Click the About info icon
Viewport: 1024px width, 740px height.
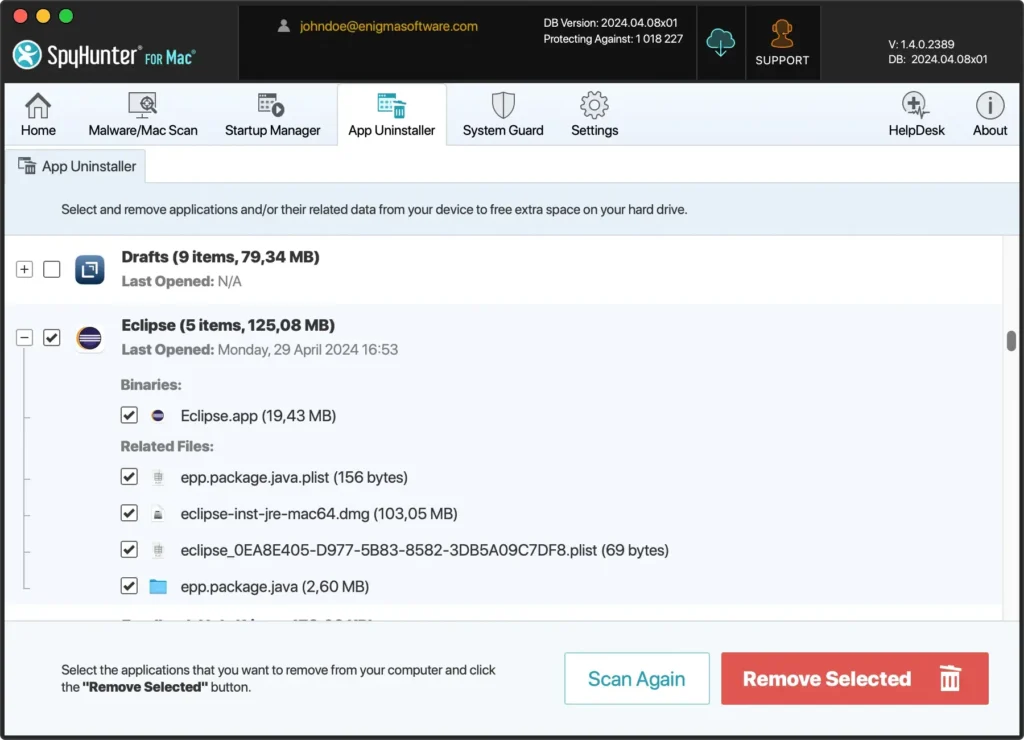point(990,105)
